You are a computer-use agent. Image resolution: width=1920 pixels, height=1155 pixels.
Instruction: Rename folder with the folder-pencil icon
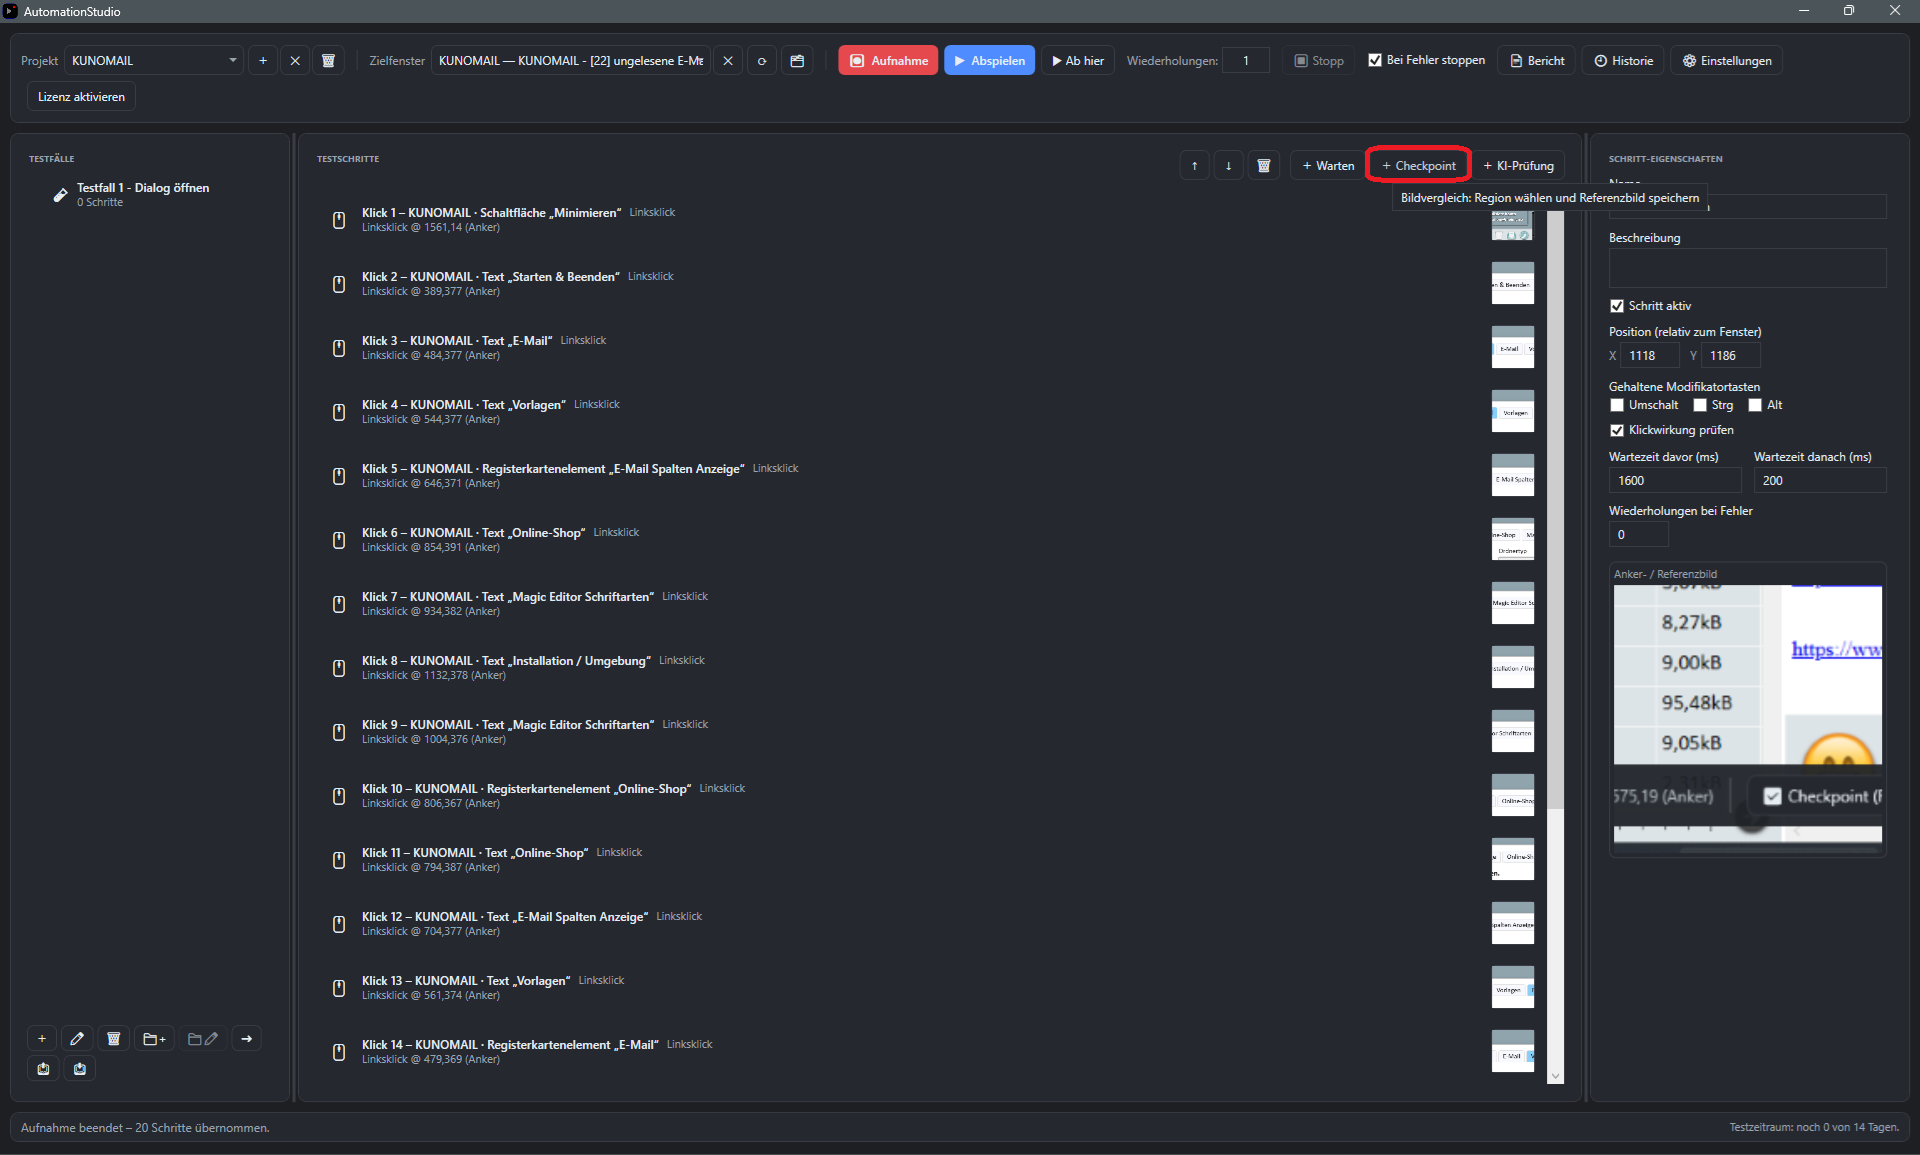pos(203,1039)
